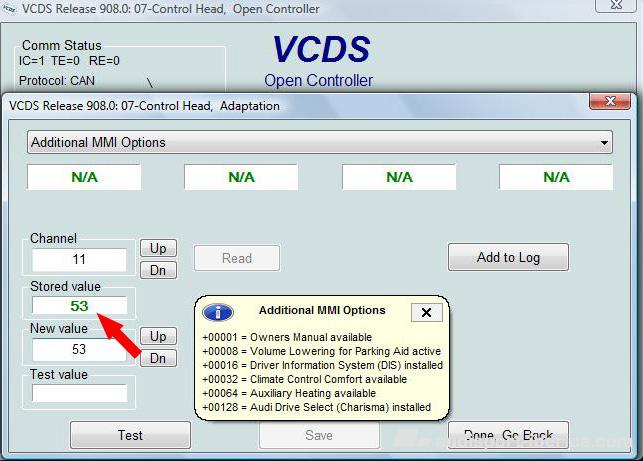The width and height of the screenshot is (643, 461).
Task: Click the third N/A measuring box
Action: 399,177
